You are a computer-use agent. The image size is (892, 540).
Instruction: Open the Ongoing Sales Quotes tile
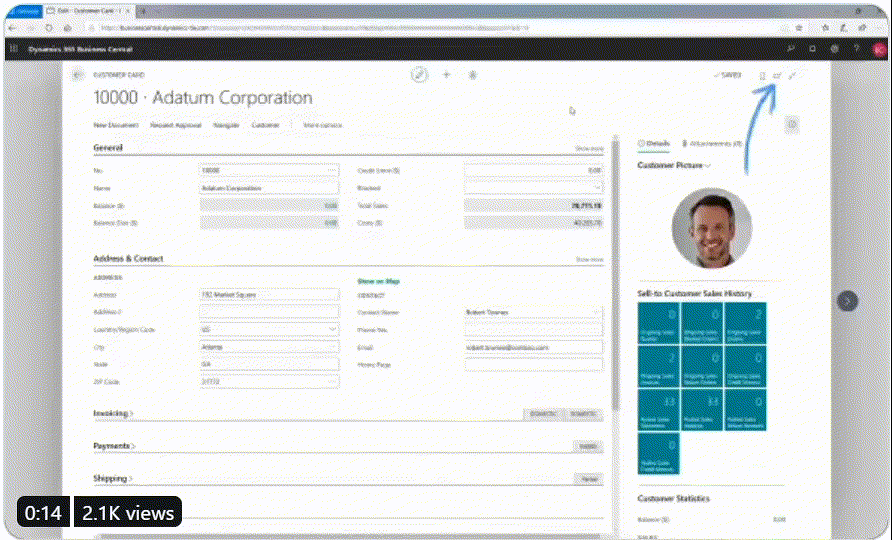(x=658, y=323)
